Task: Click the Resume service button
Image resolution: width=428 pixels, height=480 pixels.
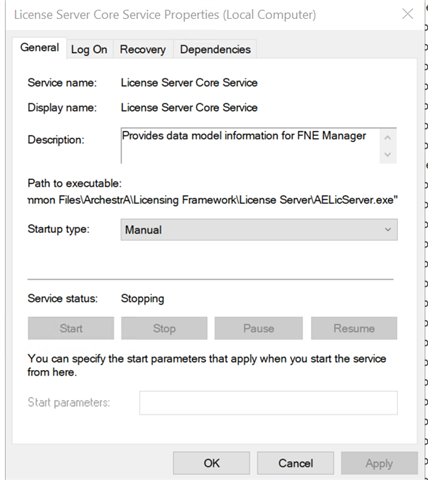Action: pos(354,328)
